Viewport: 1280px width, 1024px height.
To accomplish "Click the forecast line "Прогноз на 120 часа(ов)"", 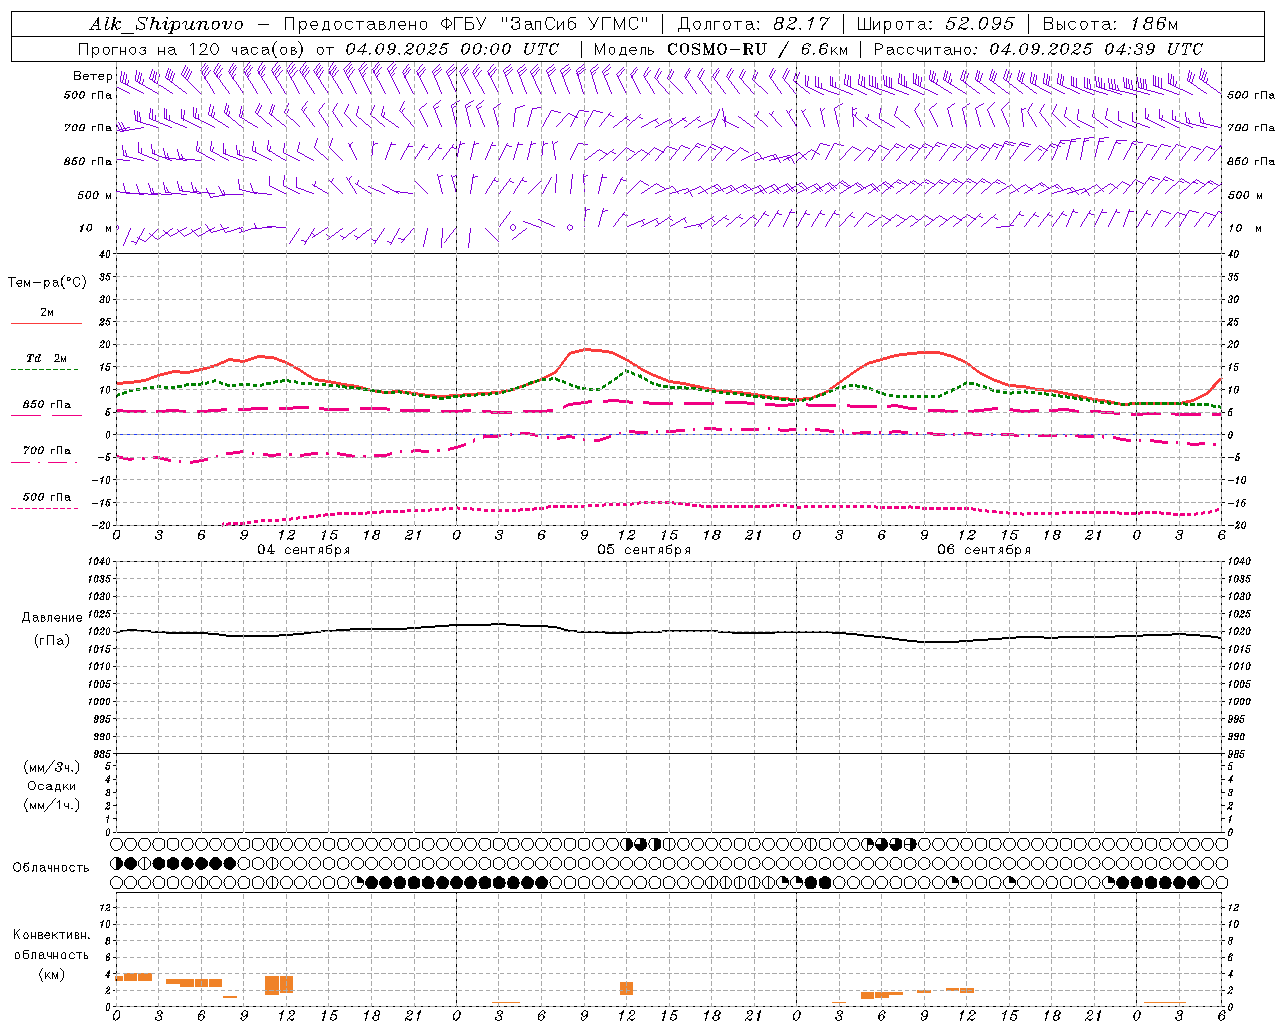I will pyautogui.click(x=192, y=49).
